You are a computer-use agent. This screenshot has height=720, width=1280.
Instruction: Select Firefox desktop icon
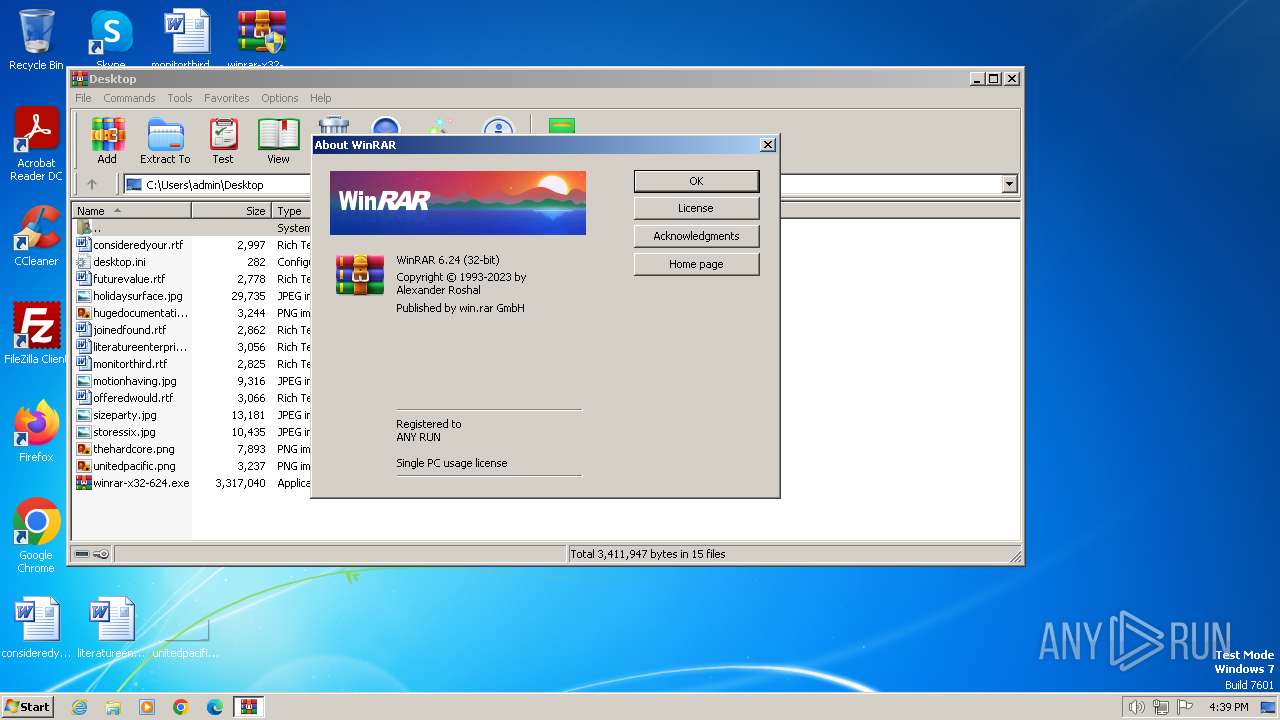point(36,432)
